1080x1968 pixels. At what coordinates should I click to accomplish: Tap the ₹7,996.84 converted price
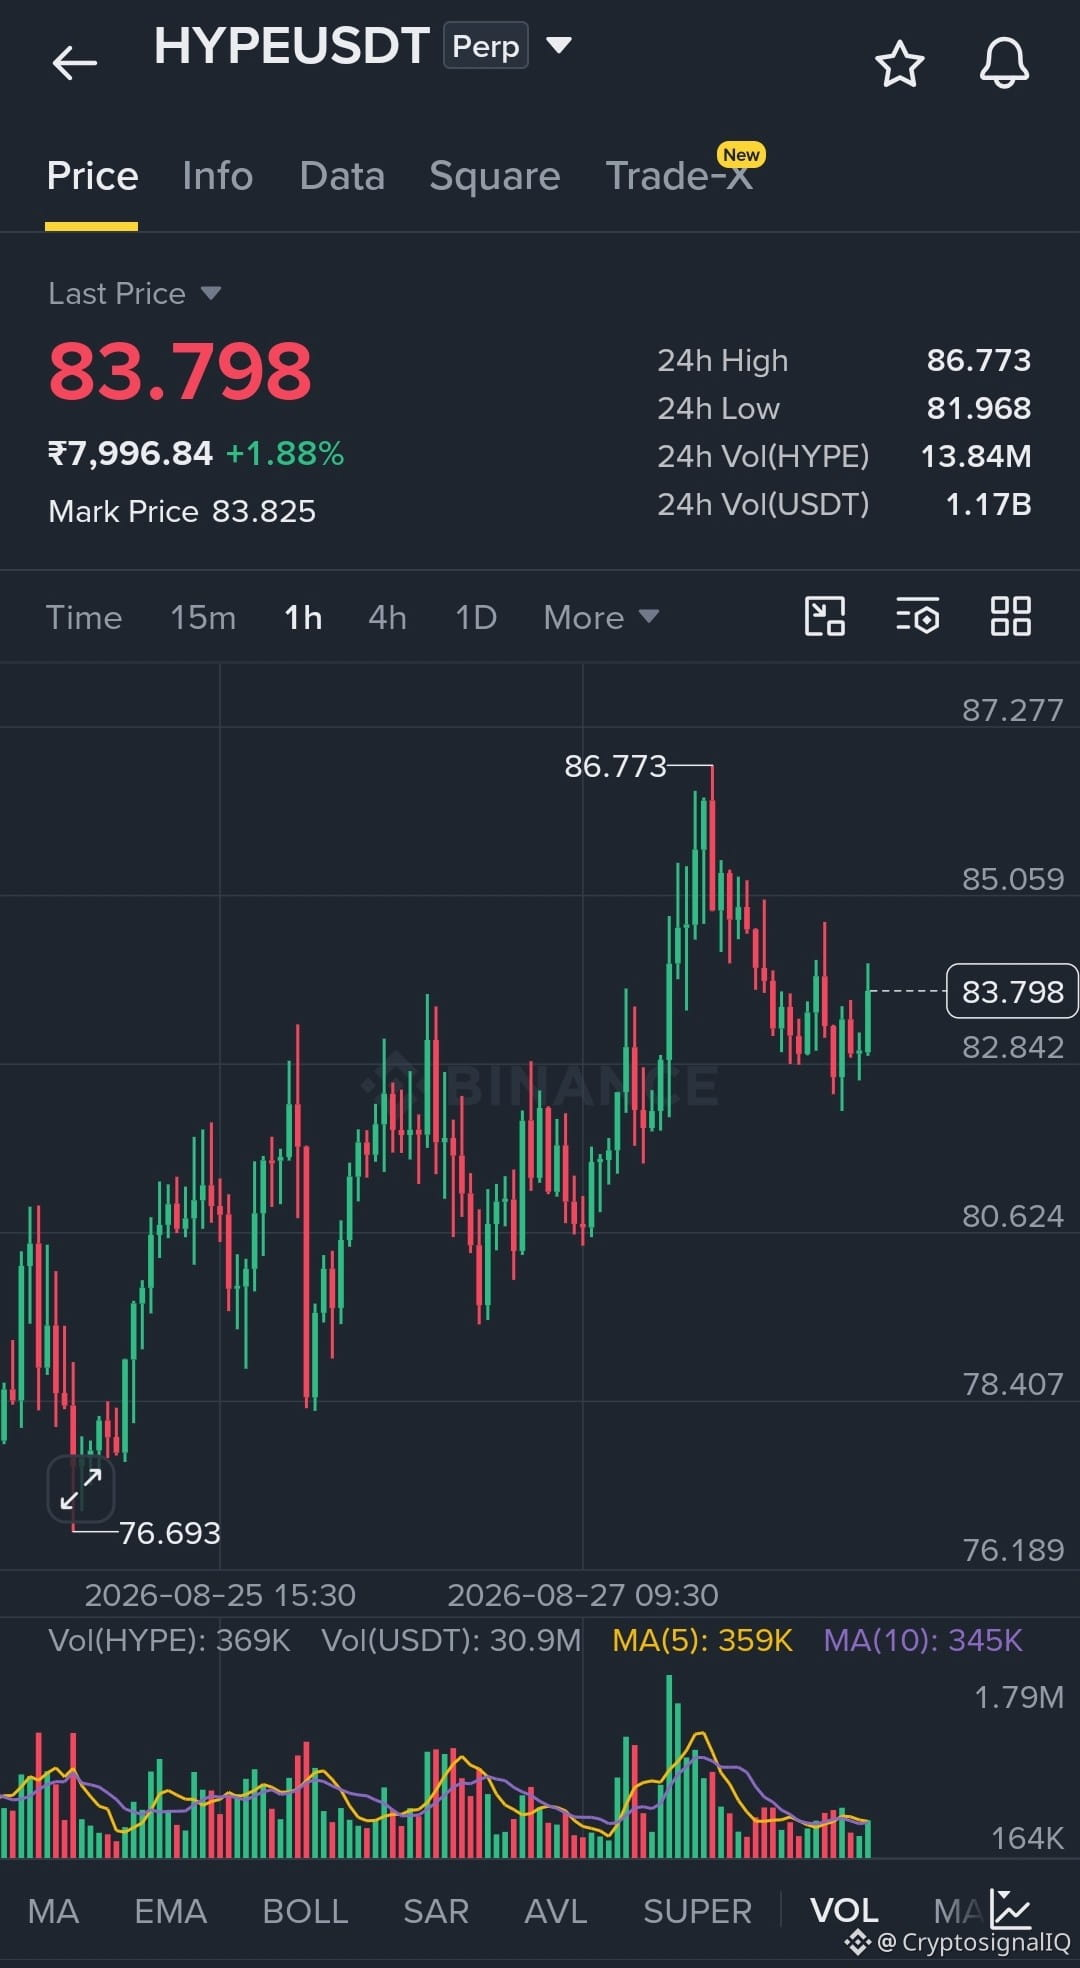(x=130, y=454)
